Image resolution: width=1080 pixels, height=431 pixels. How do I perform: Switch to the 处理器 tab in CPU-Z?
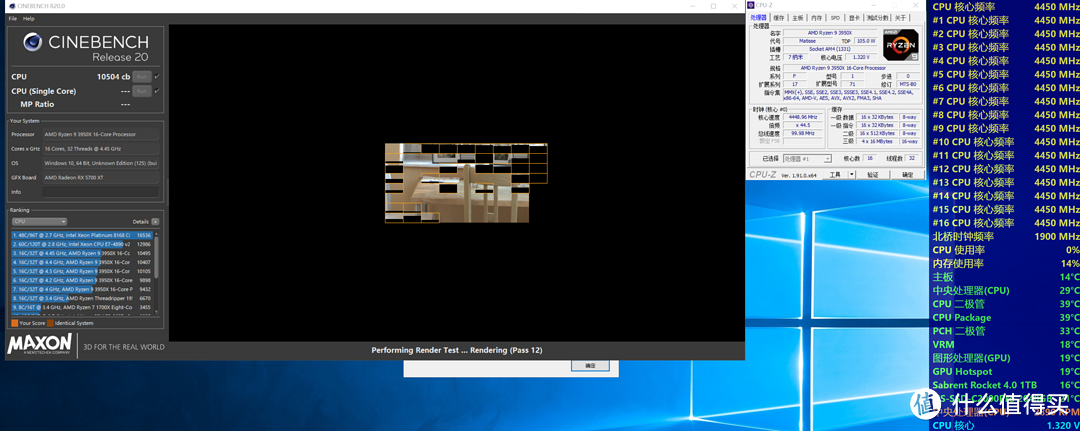point(758,18)
